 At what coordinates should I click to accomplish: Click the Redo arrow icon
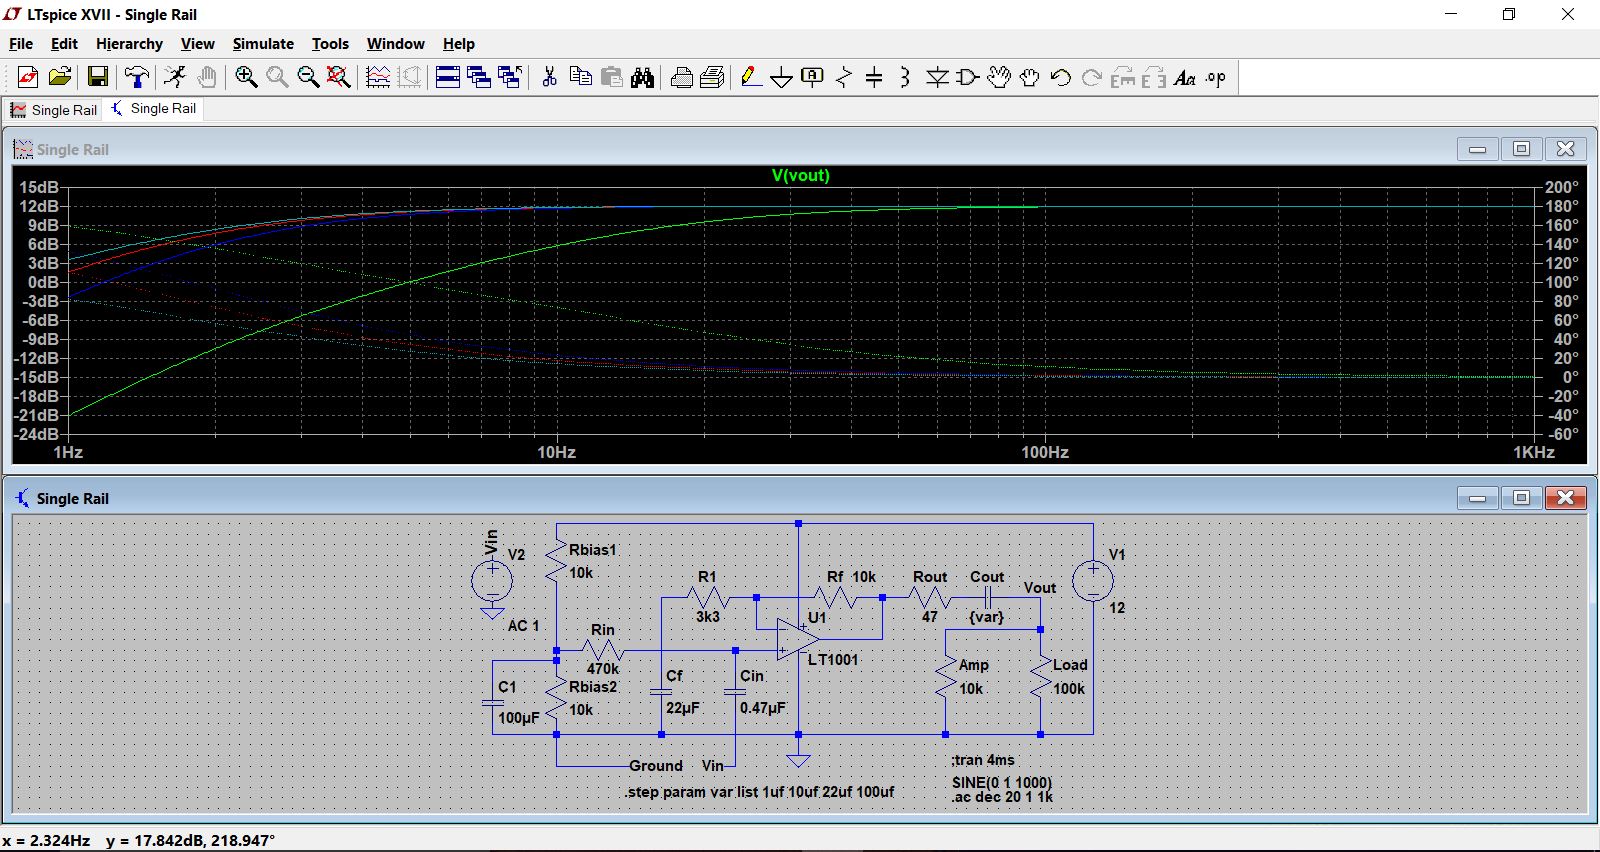point(1092,77)
